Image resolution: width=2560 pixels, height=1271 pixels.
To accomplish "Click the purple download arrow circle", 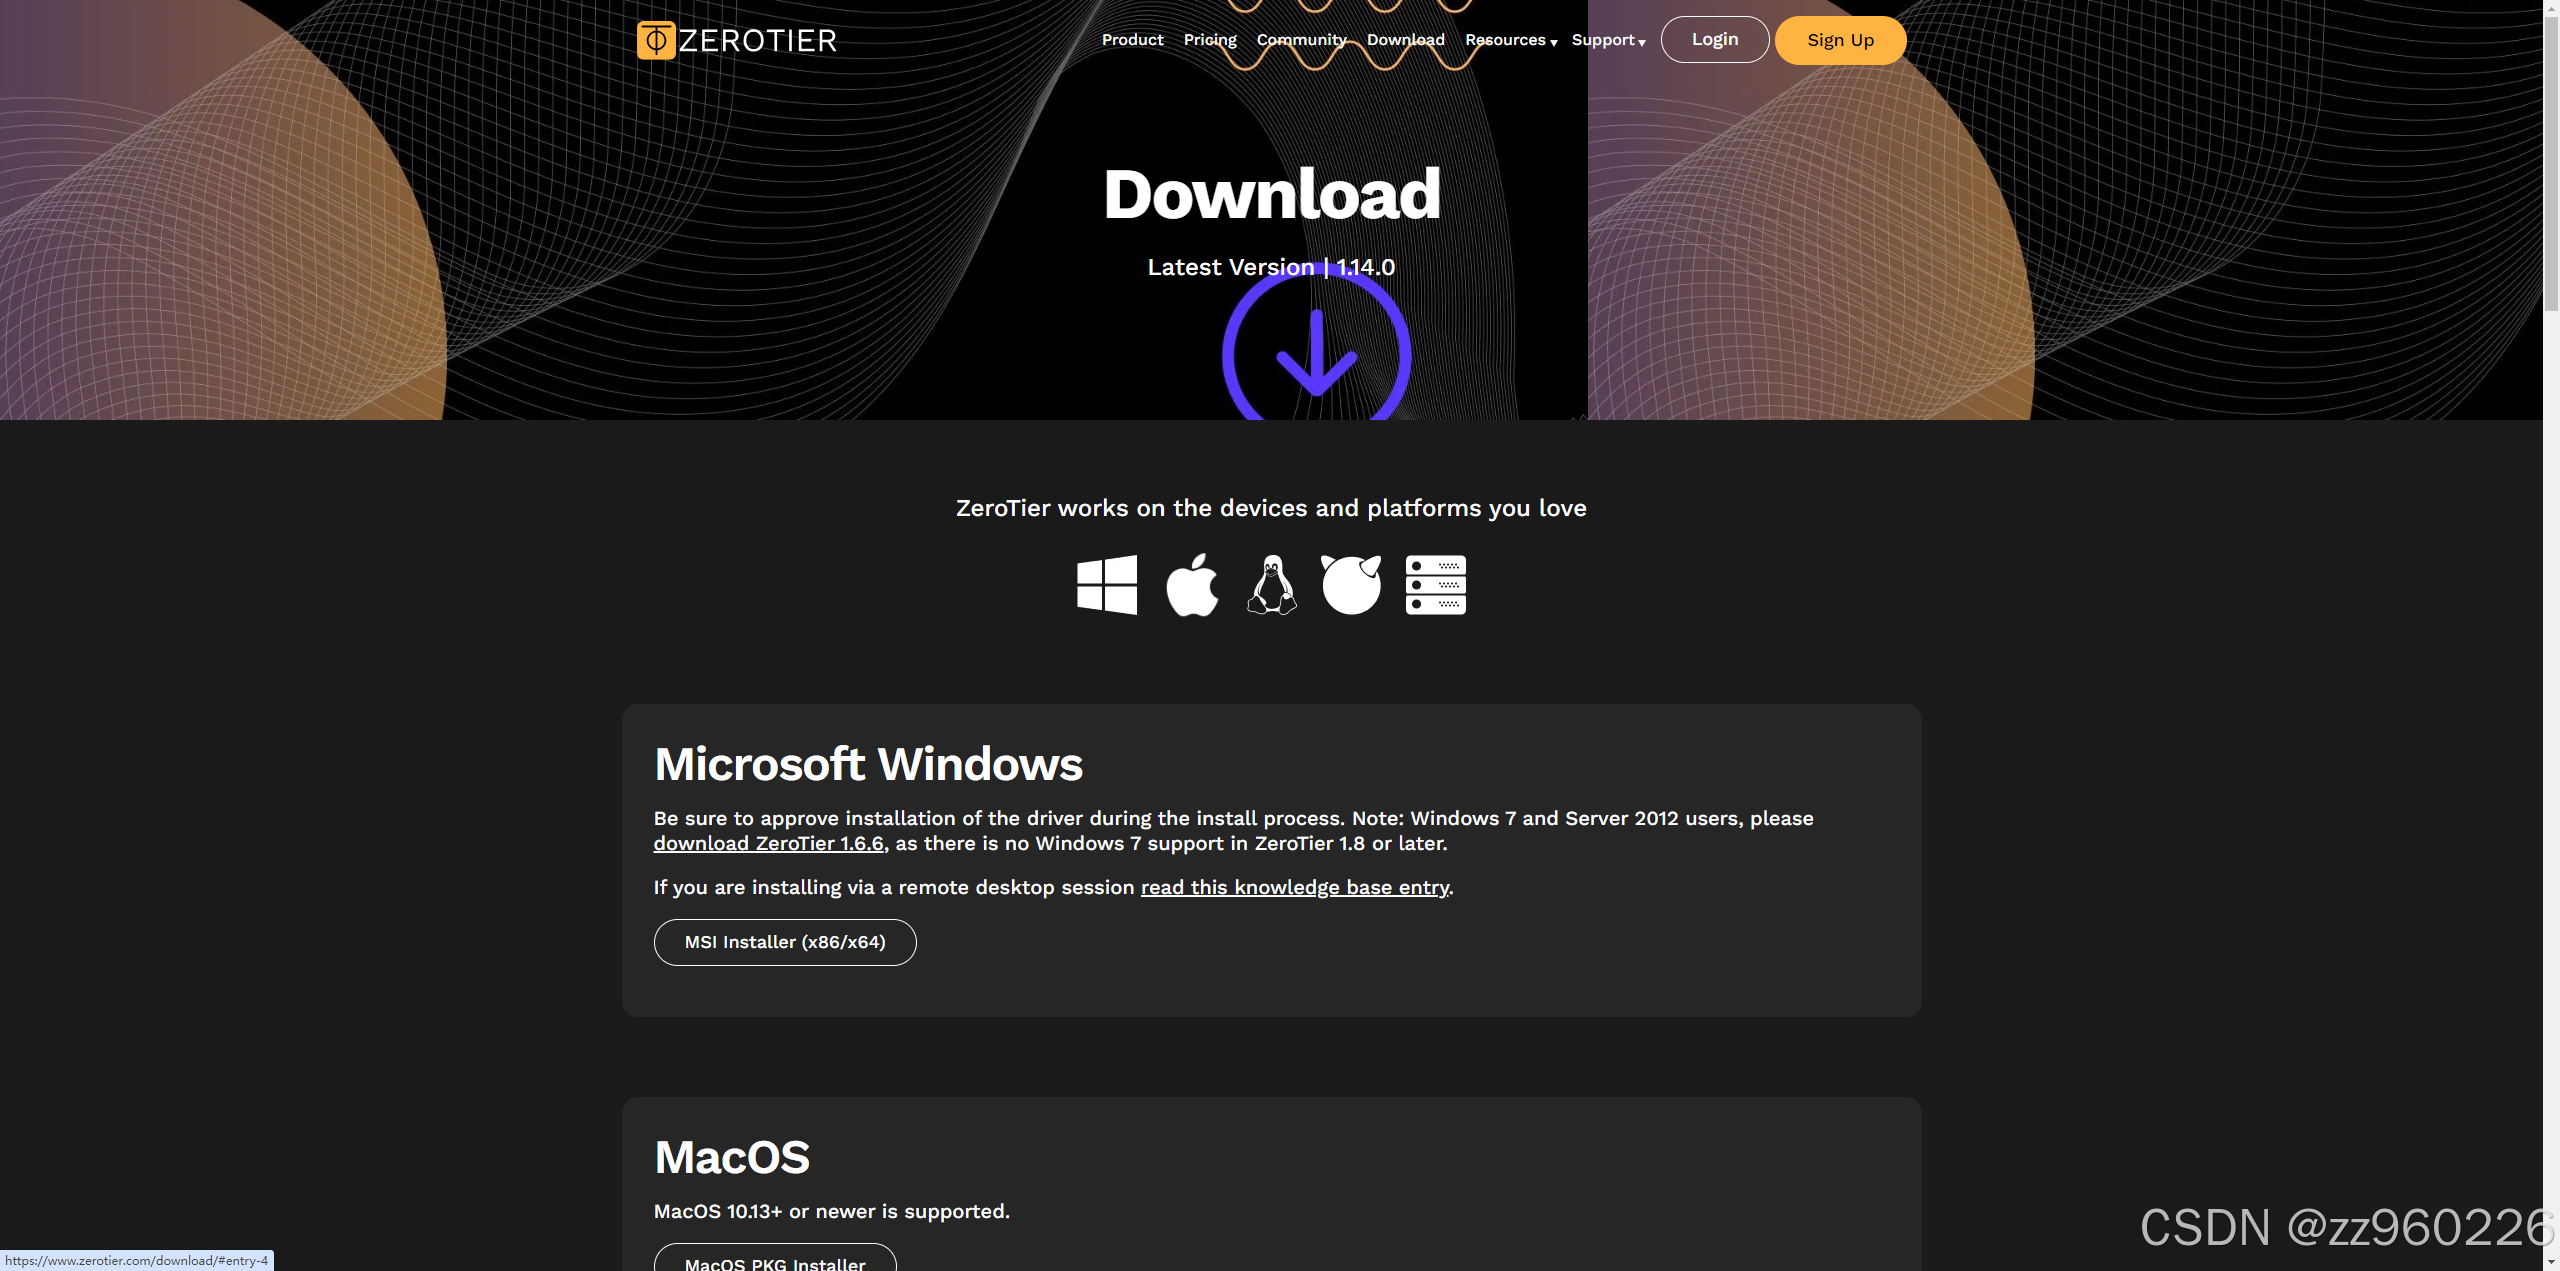I will click(1316, 355).
